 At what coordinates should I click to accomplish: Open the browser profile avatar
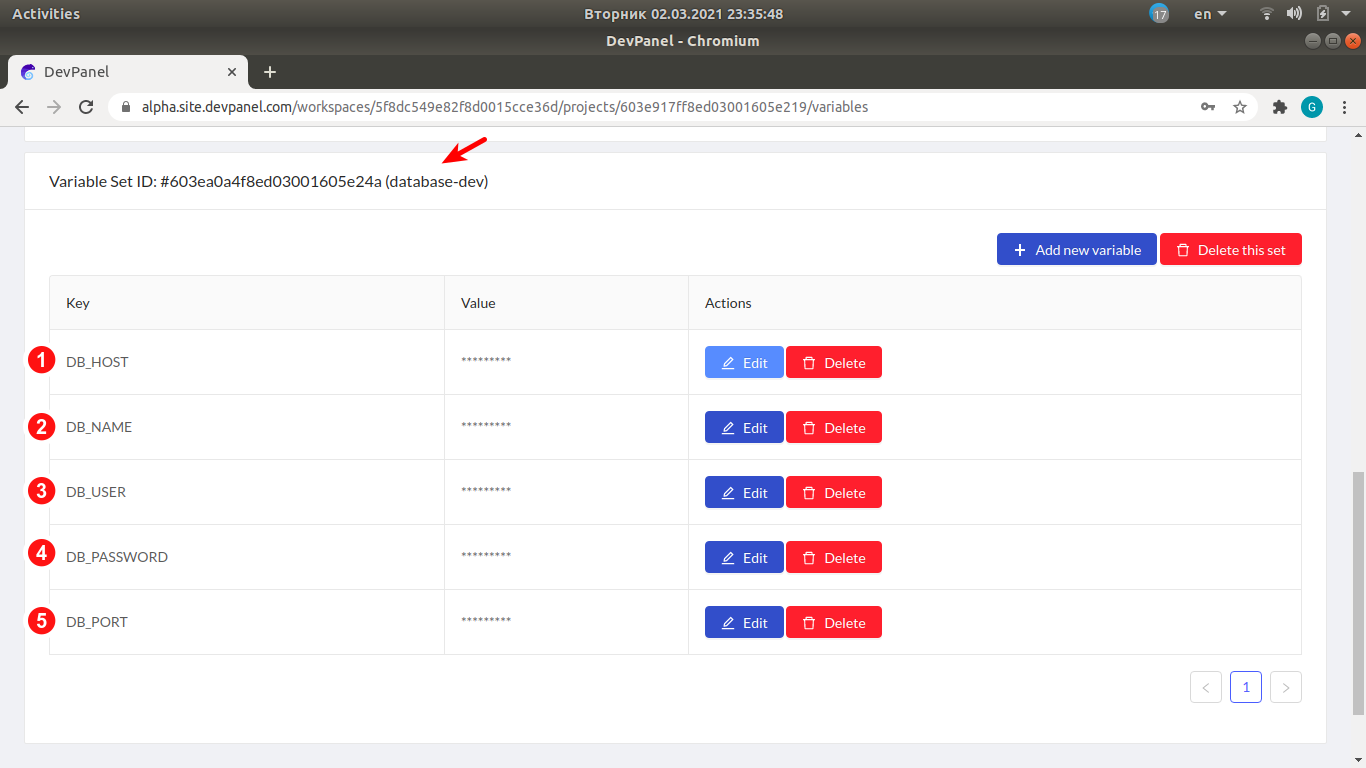tap(1311, 107)
